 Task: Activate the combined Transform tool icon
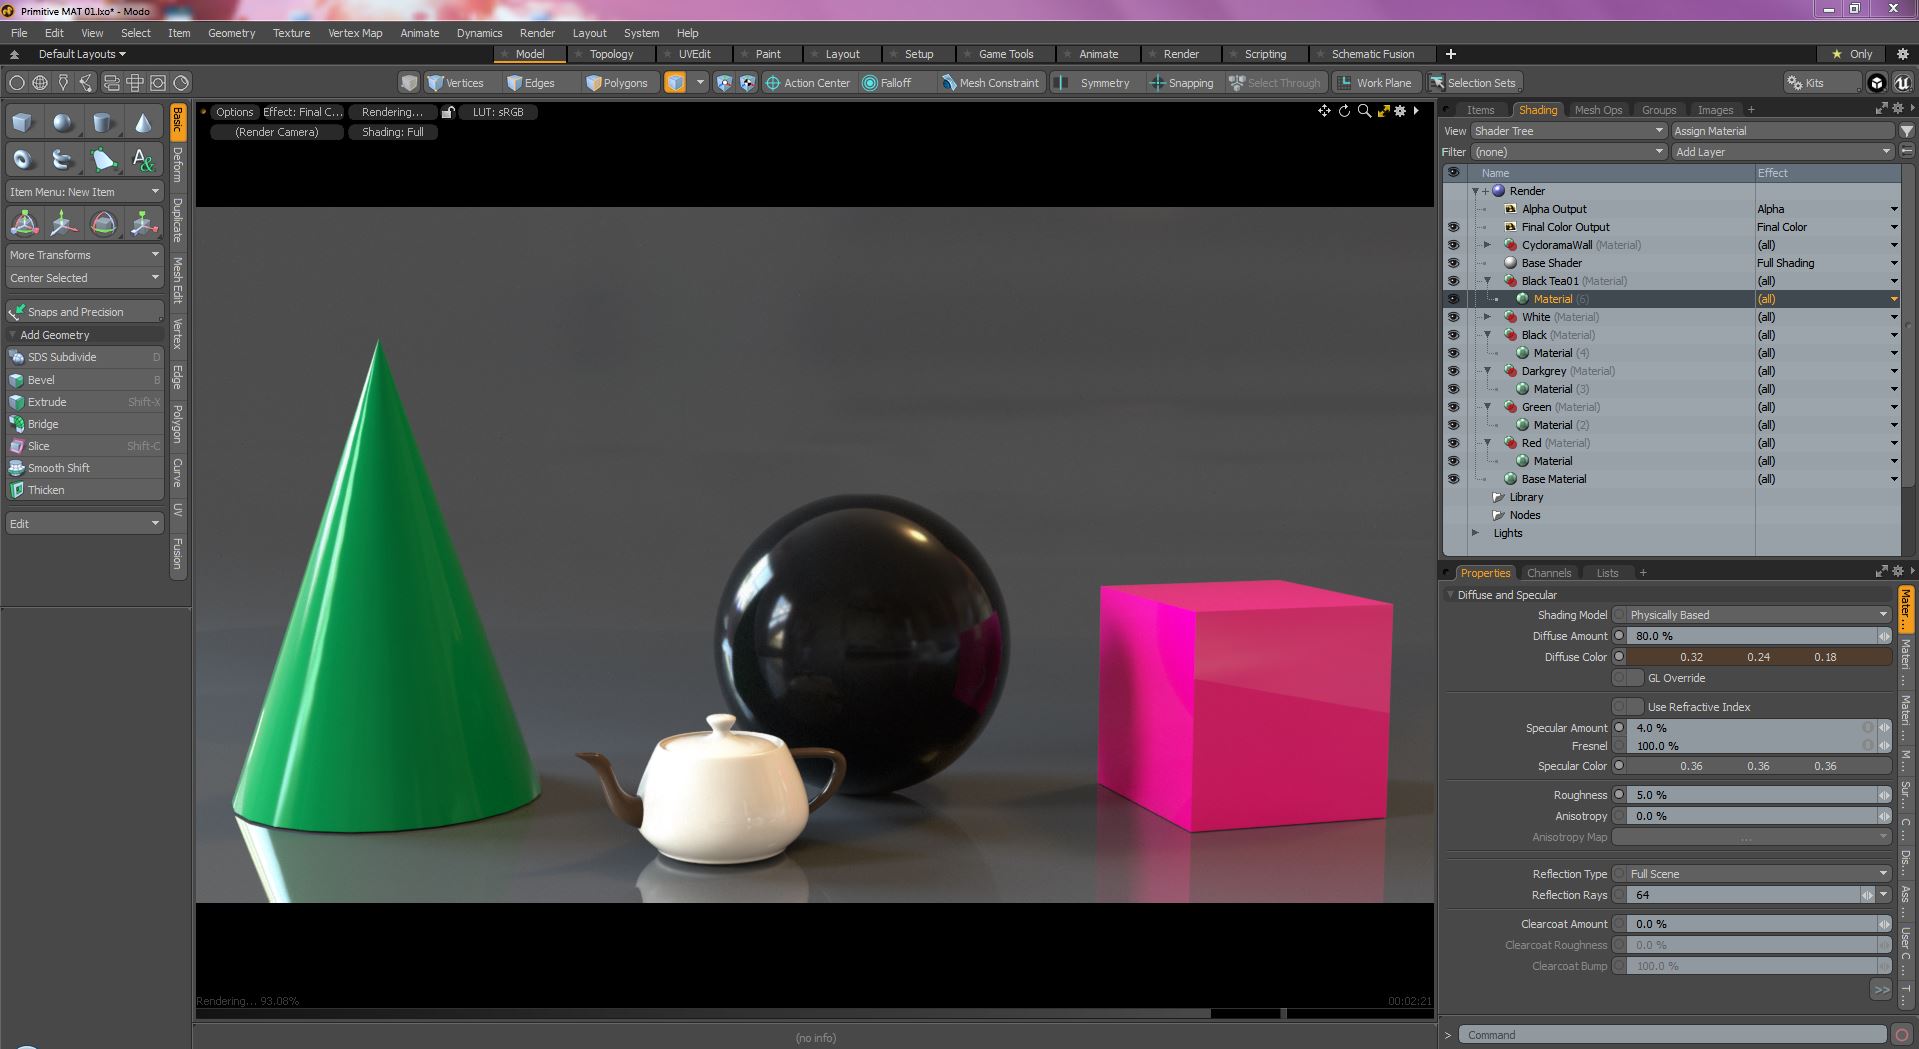pyautogui.click(x=24, y=223)
